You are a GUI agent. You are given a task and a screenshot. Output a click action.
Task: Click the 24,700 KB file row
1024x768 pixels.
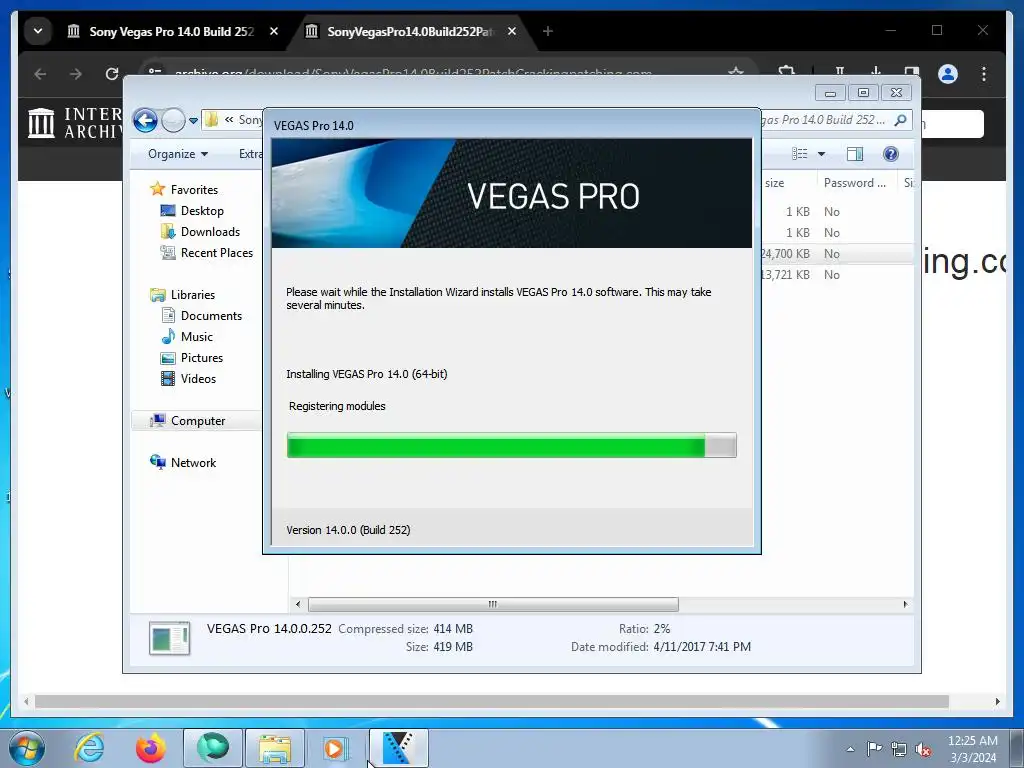837,254
